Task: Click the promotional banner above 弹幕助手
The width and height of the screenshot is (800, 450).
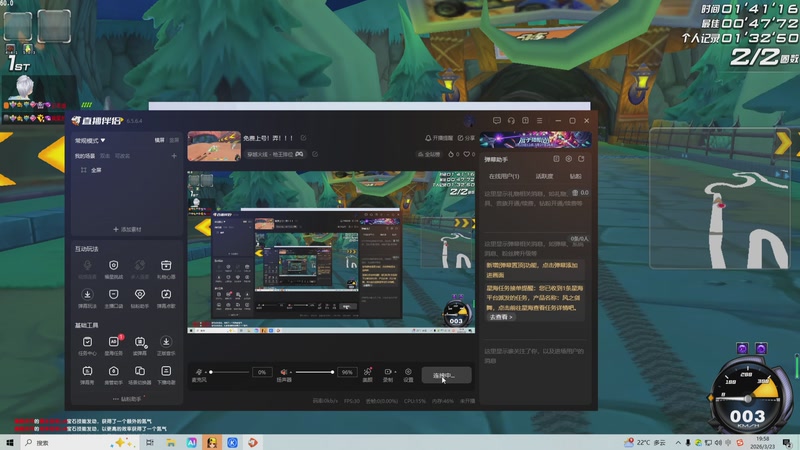Action: click(535, 139)
